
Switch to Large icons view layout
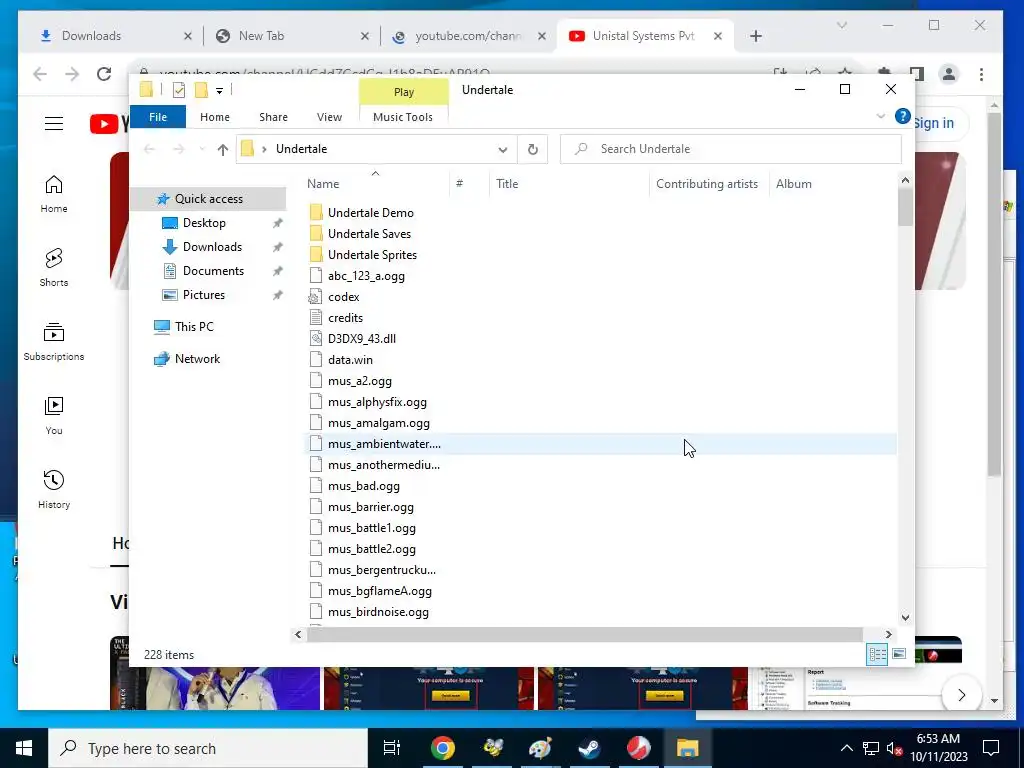(899, 654)
